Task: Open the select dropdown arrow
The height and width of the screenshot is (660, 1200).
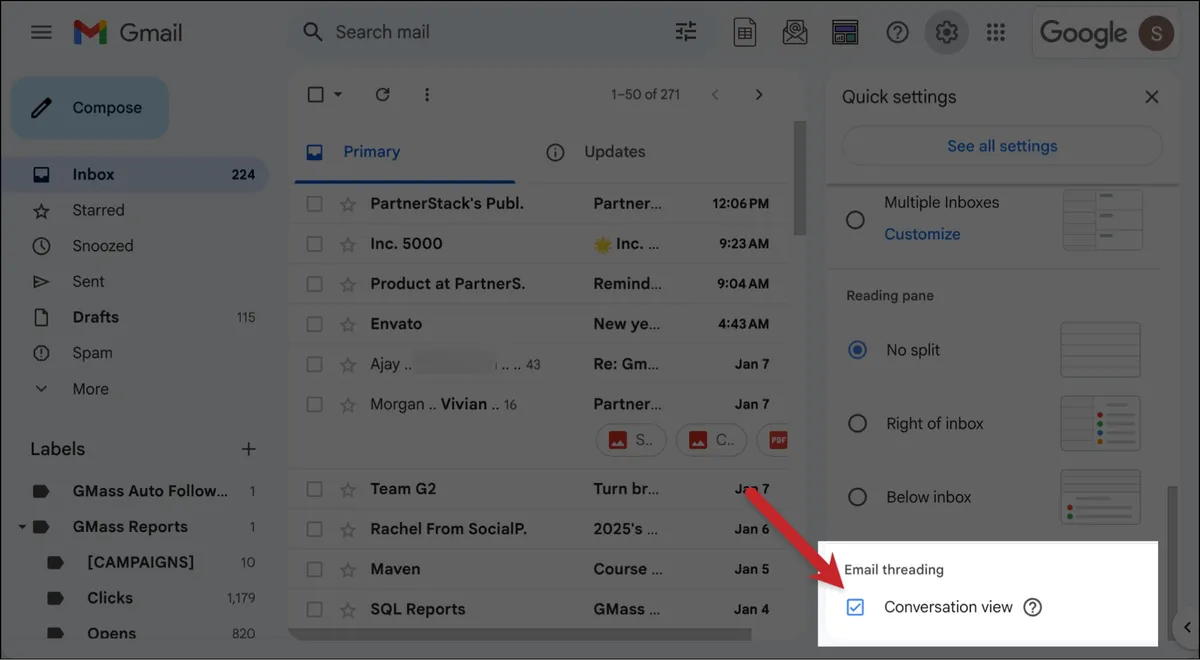Action: click(338, 94)
